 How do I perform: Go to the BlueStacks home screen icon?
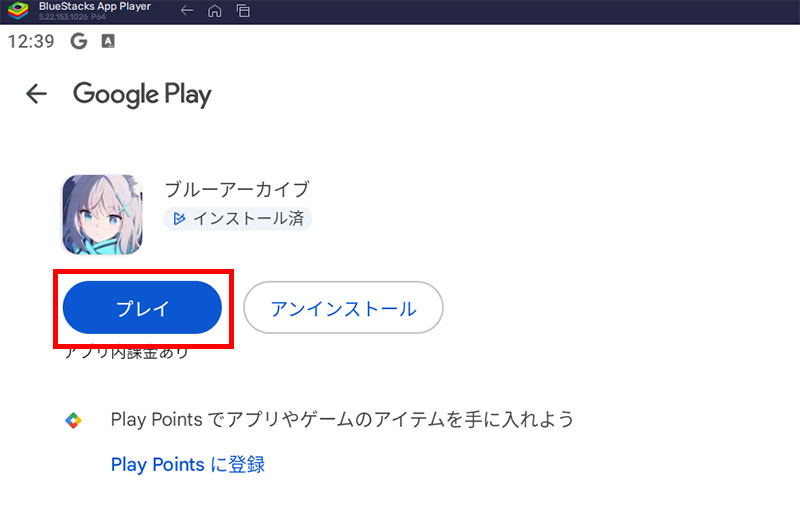(214, 12)
